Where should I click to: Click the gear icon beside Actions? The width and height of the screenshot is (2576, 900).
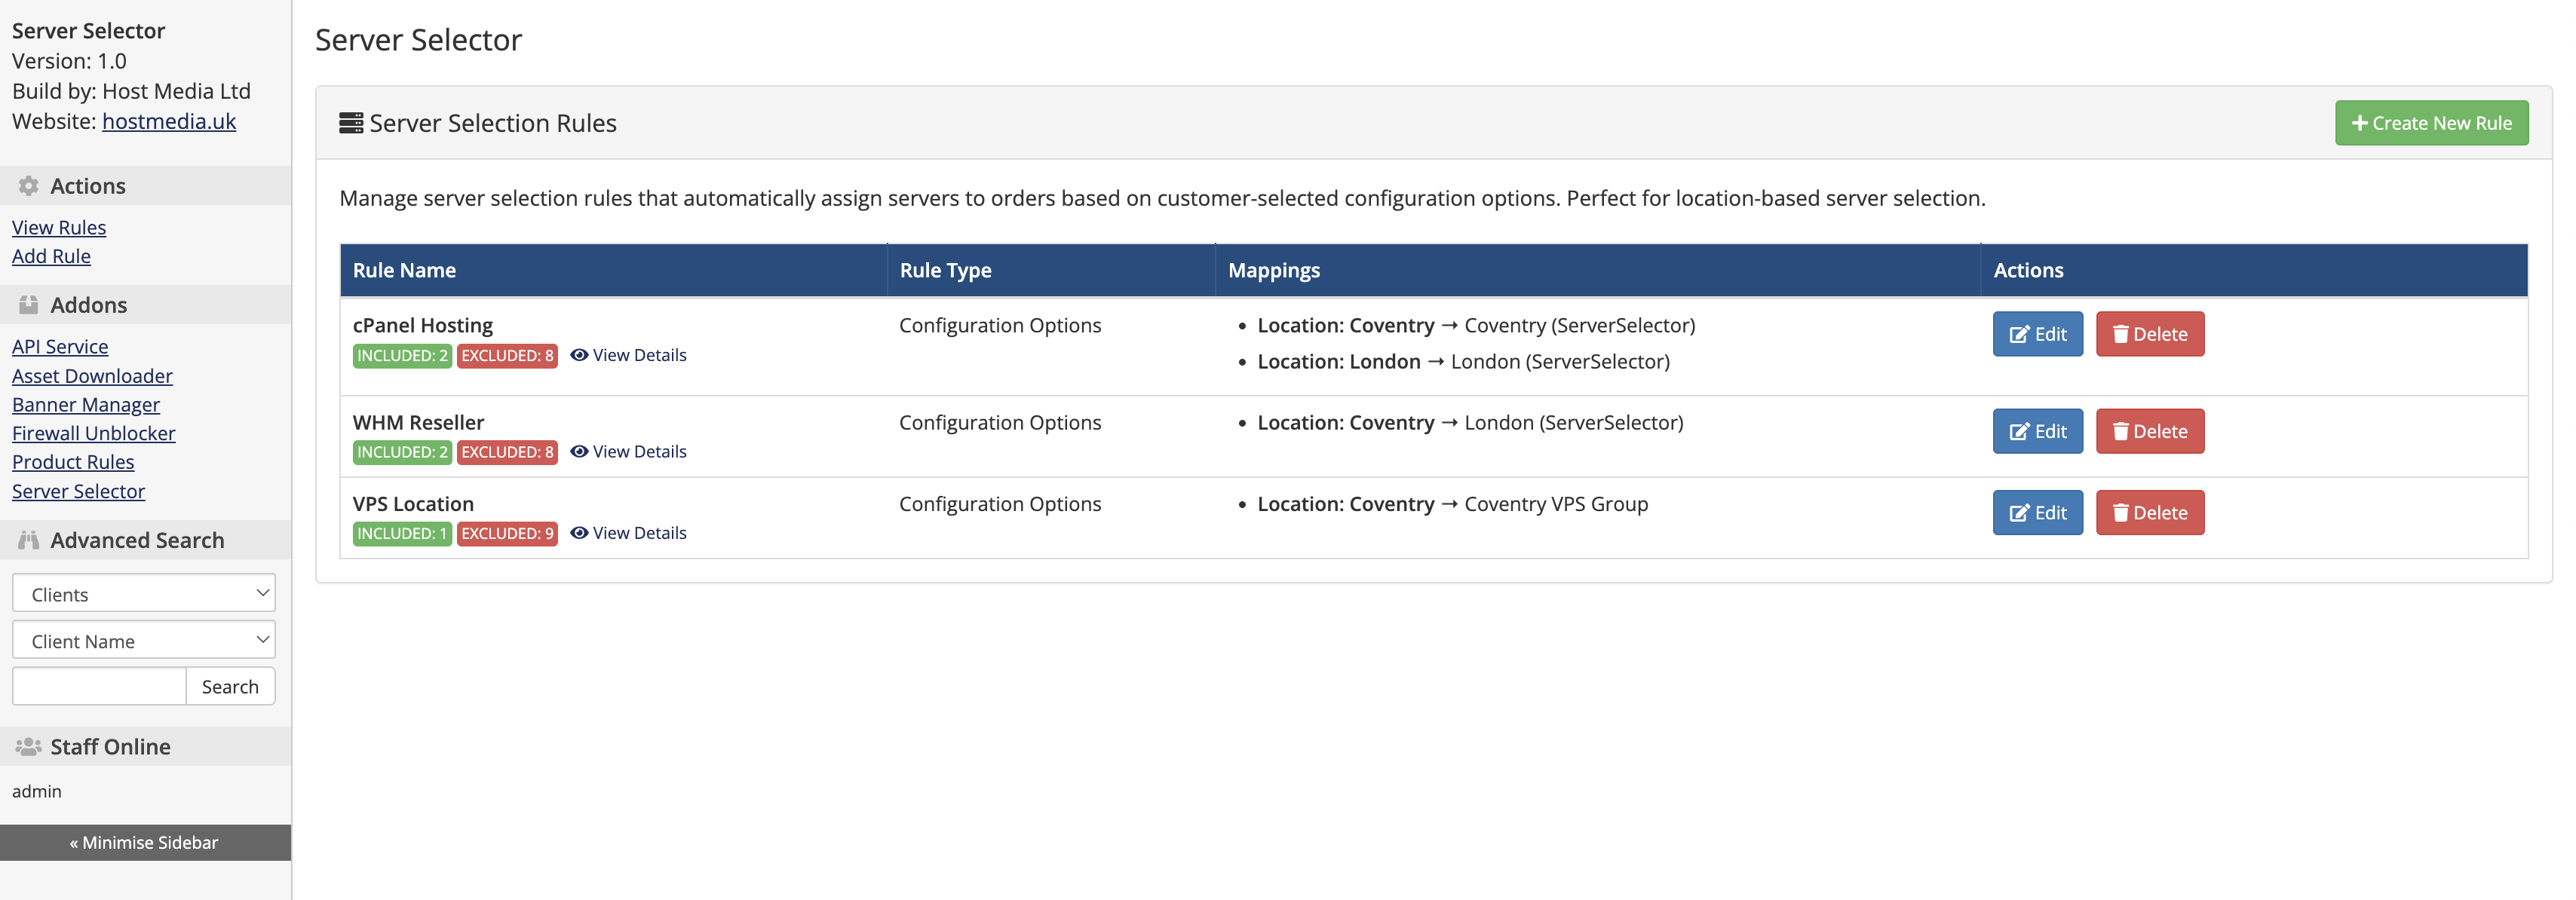(x=28, y=186)
